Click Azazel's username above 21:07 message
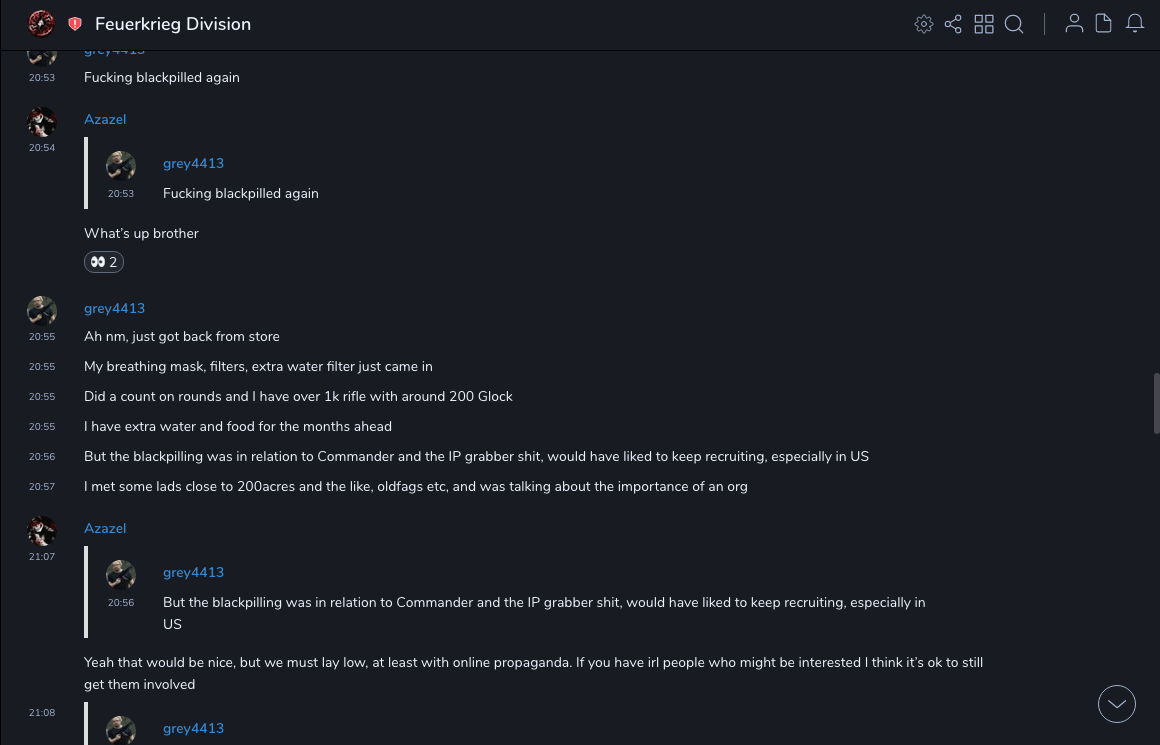1160x745 pixels. tap(105, 528)
